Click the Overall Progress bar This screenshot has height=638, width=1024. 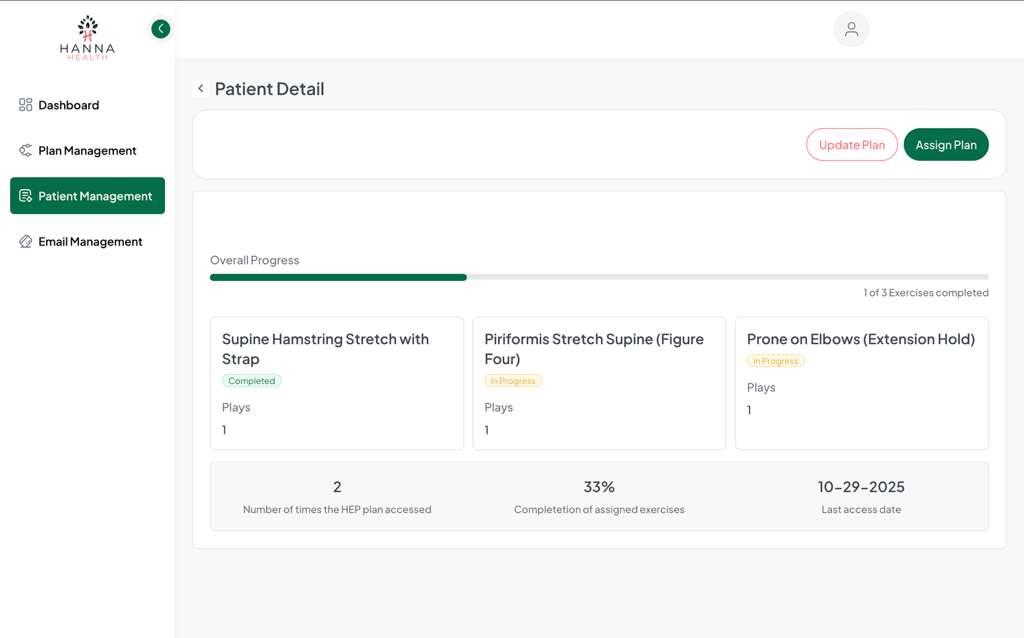(x=598, y=277)
